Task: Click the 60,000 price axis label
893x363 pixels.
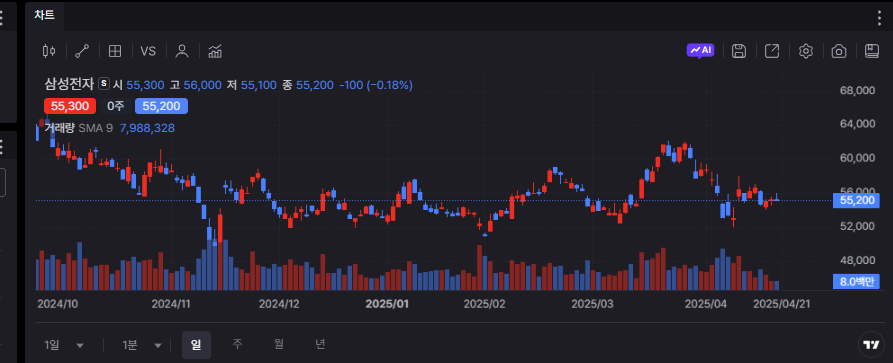Action: click(857, 158)
